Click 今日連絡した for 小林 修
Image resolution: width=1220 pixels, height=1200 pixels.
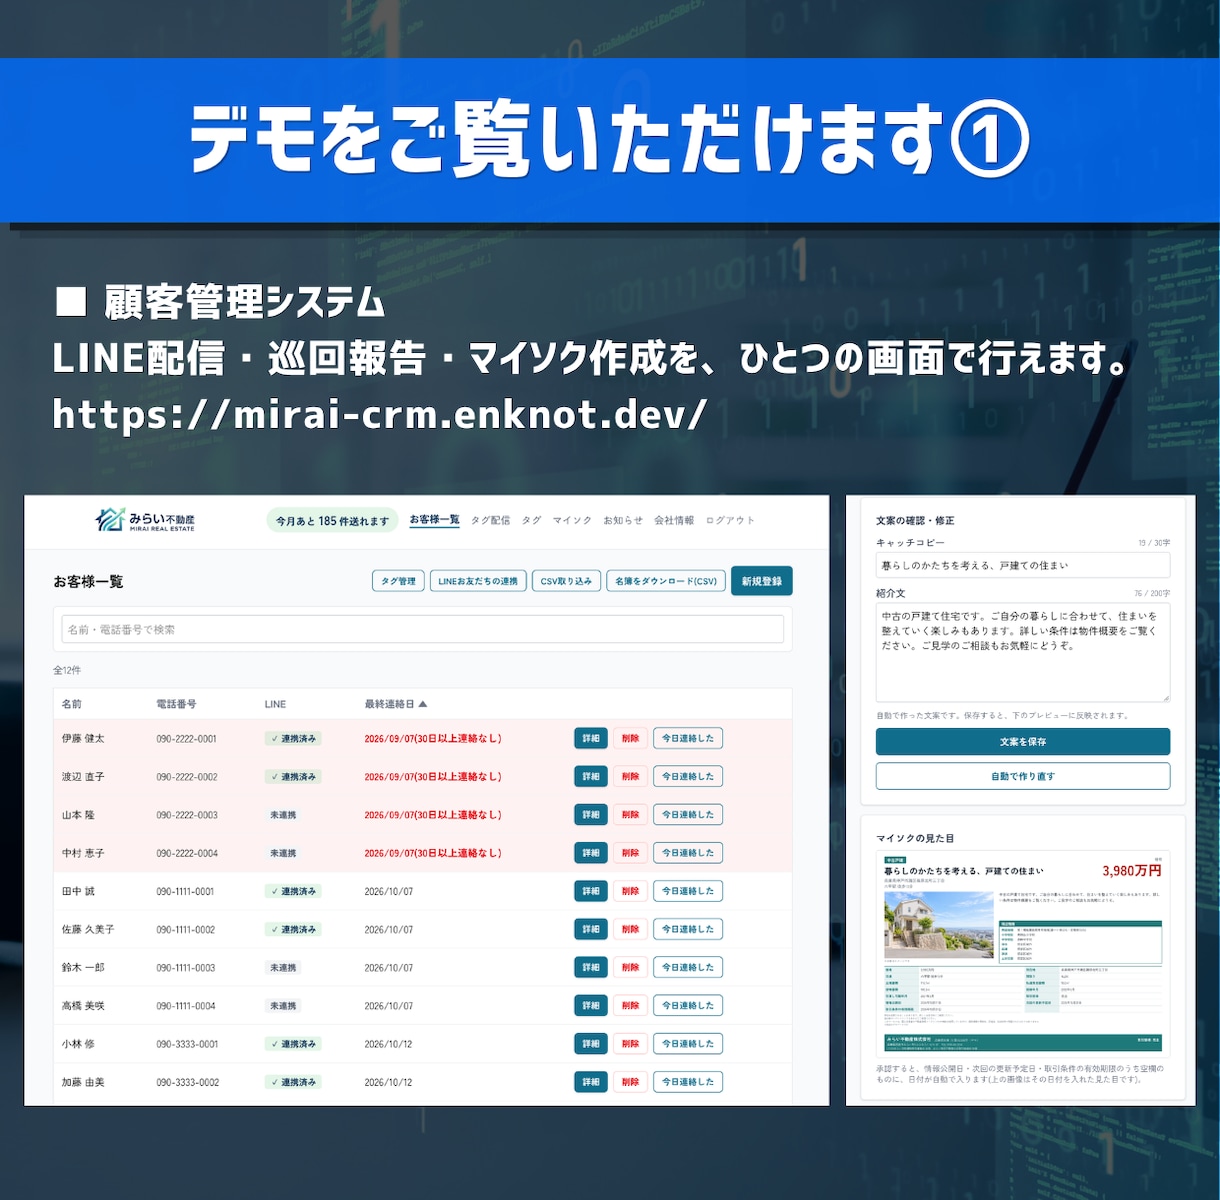point(687,1043)
